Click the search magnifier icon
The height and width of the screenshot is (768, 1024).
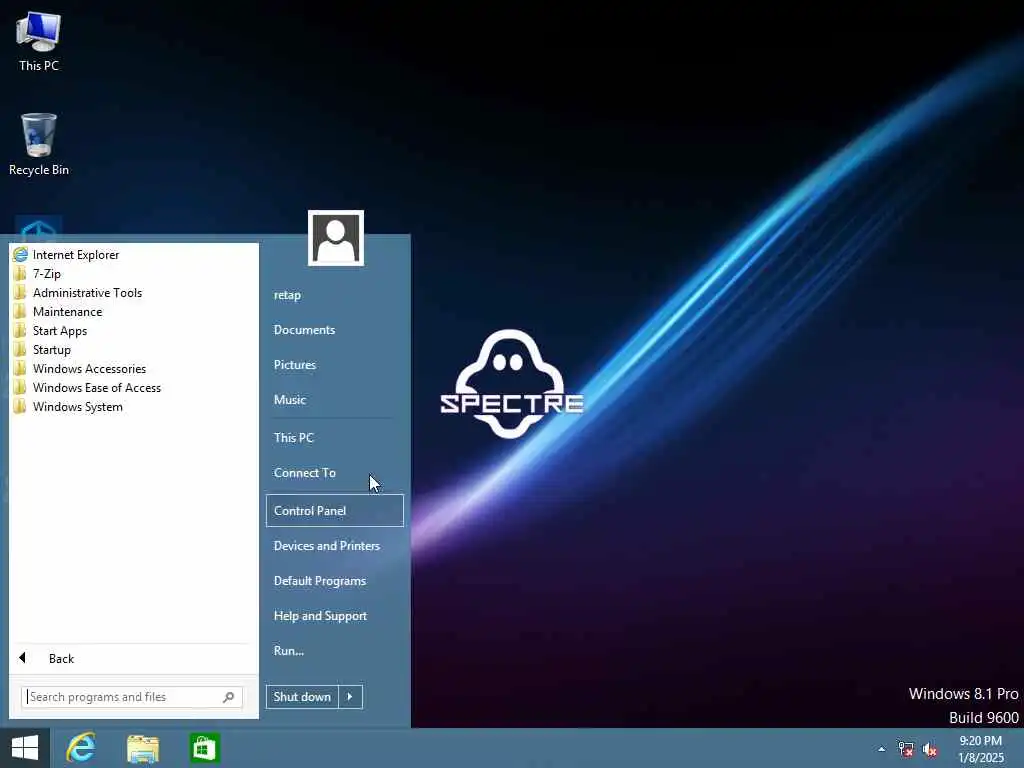click(229, 697)
